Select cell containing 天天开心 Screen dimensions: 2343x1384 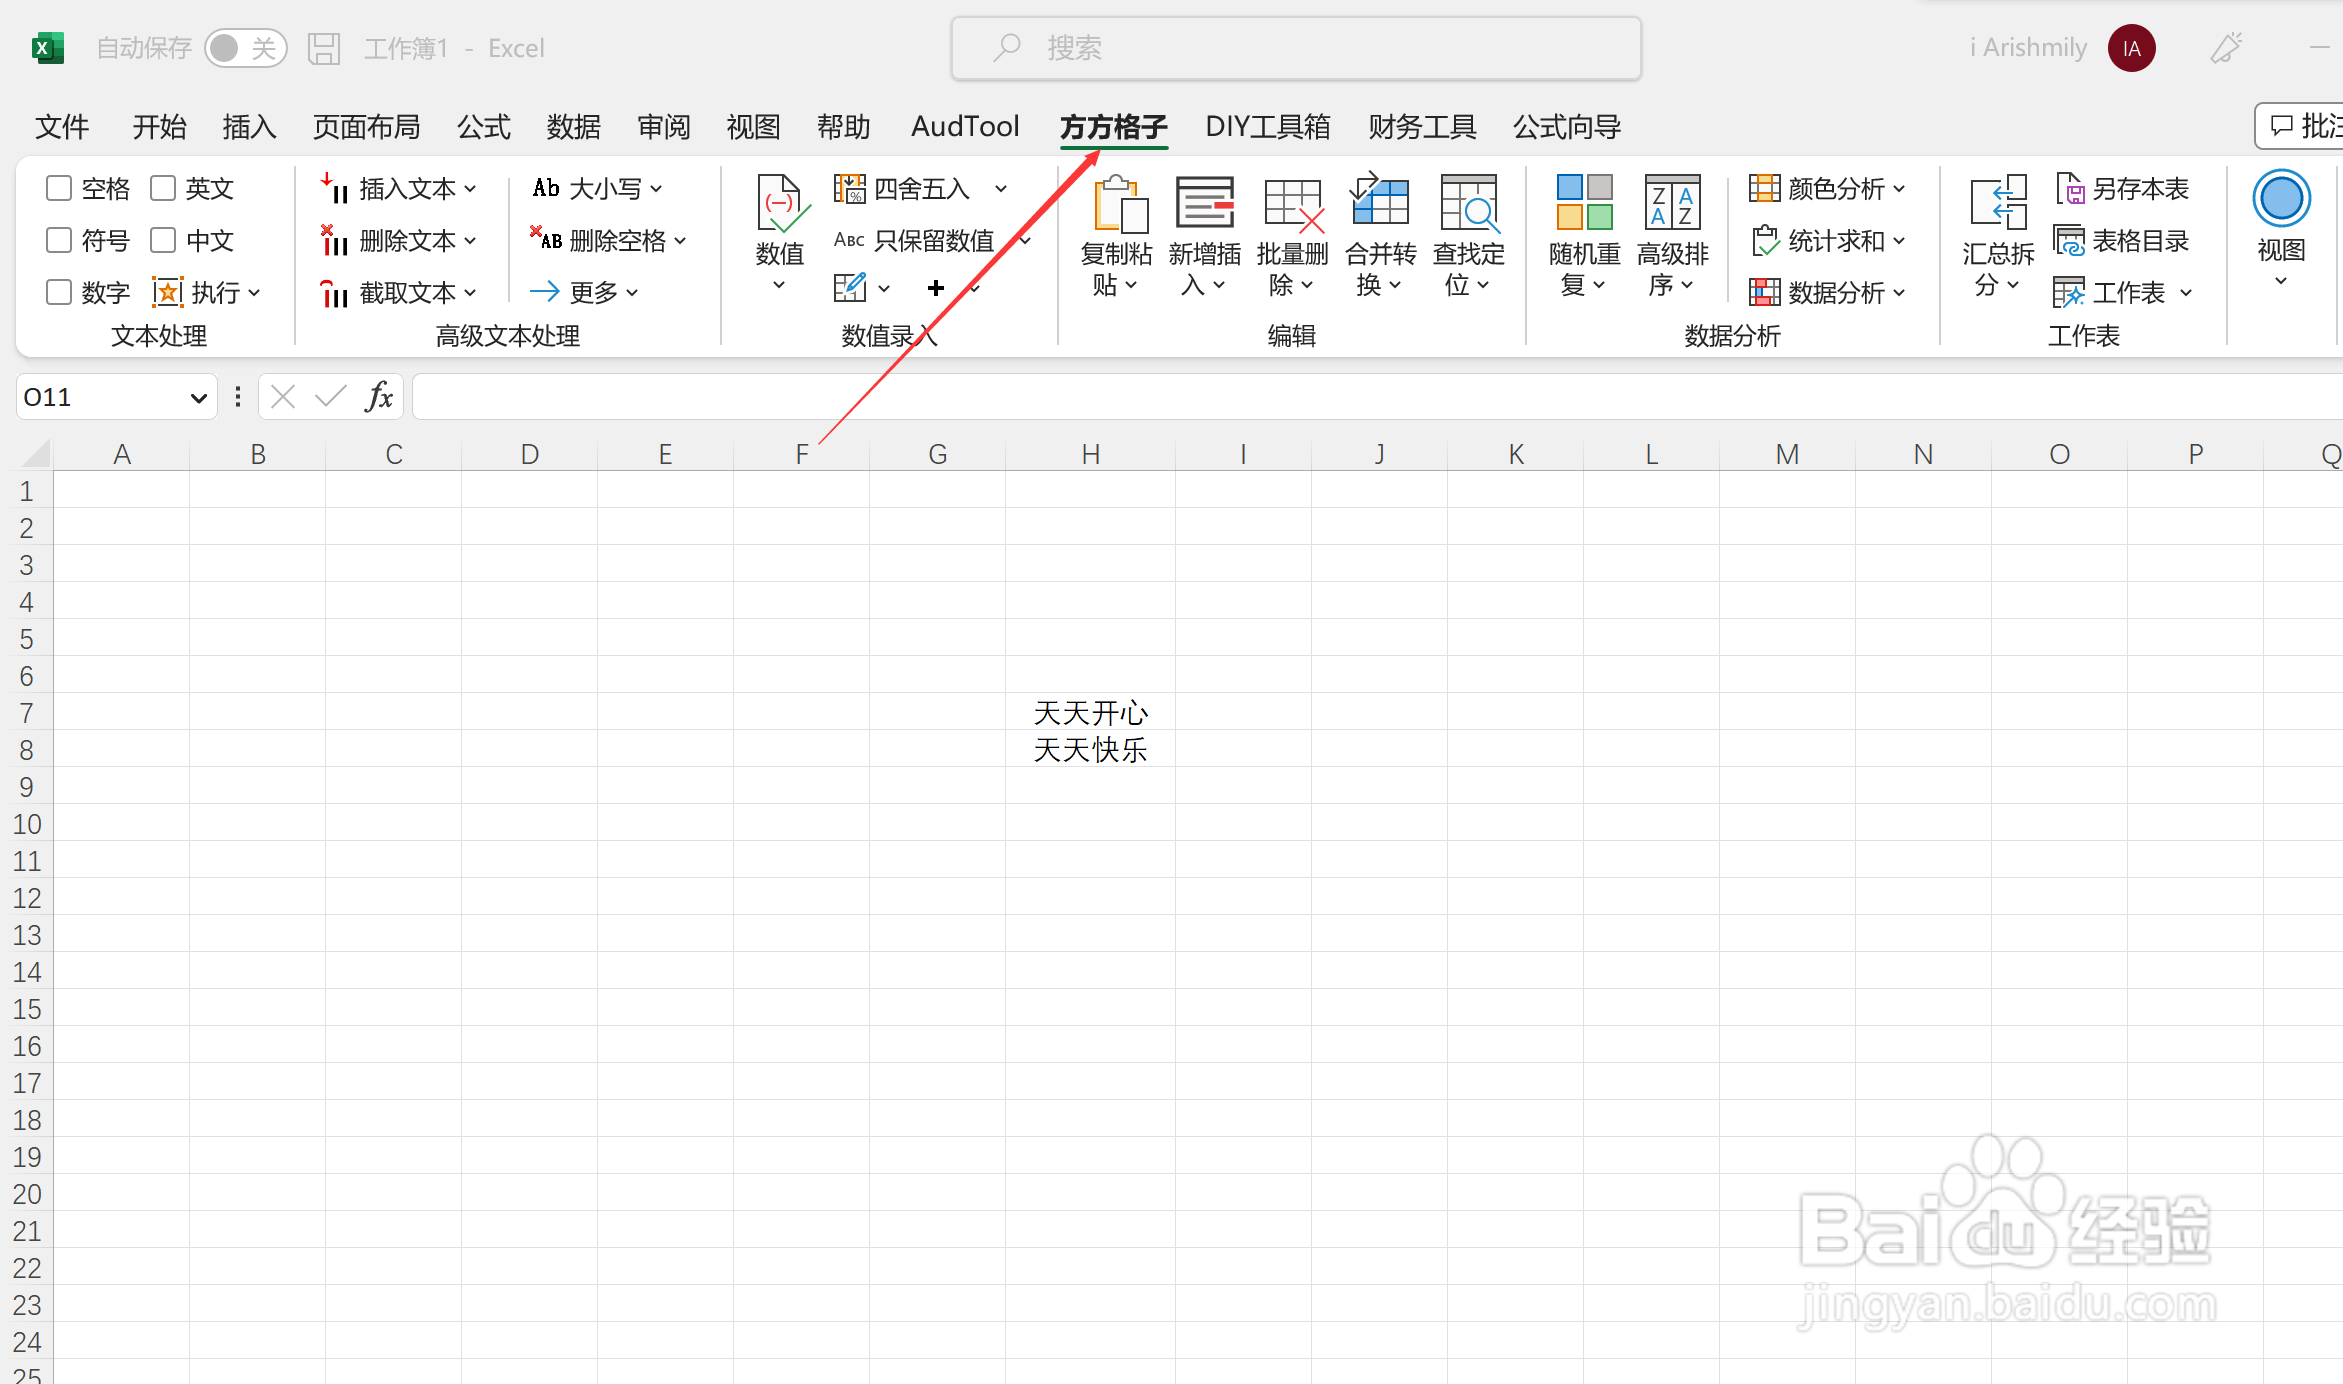pyautogui.click(x=1090, y=712)
